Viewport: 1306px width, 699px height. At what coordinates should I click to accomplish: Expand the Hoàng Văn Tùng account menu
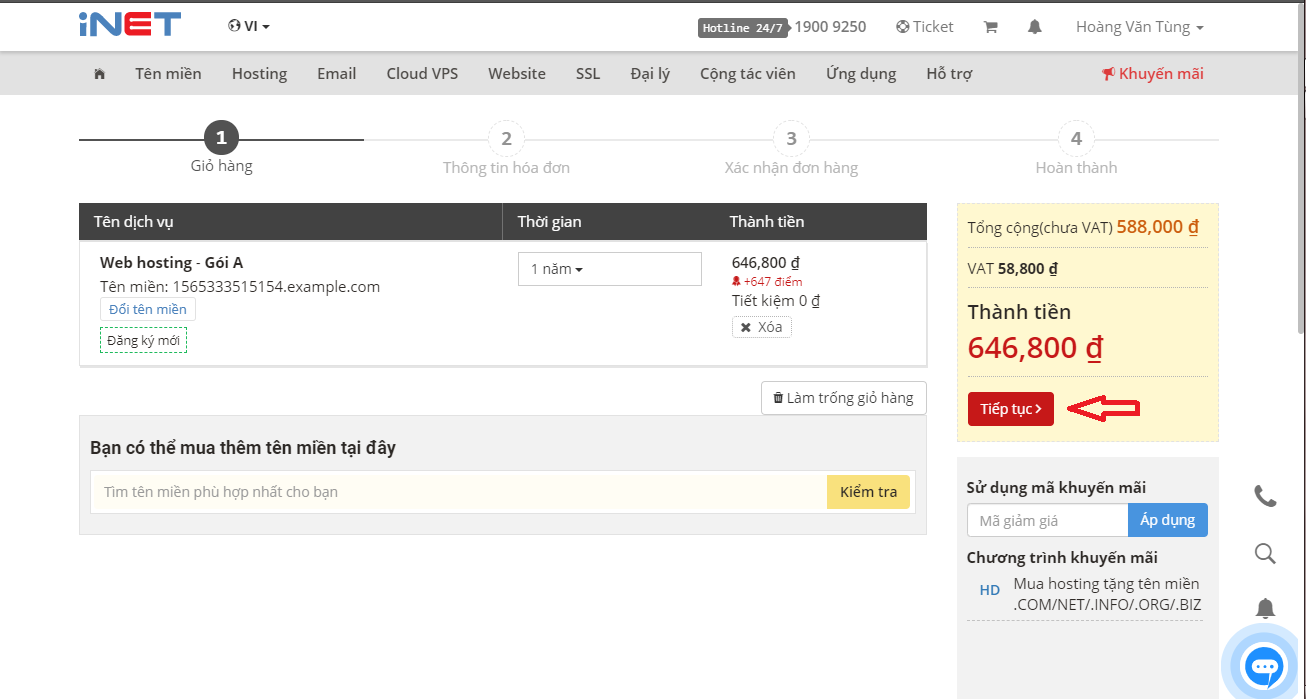(1139, 27)
